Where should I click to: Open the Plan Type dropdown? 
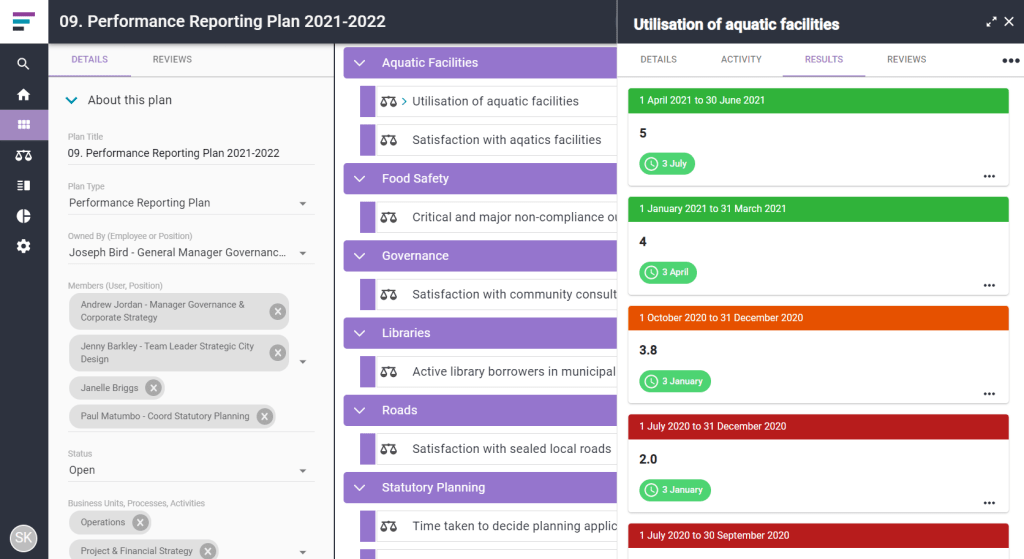(x=188, y=203)
